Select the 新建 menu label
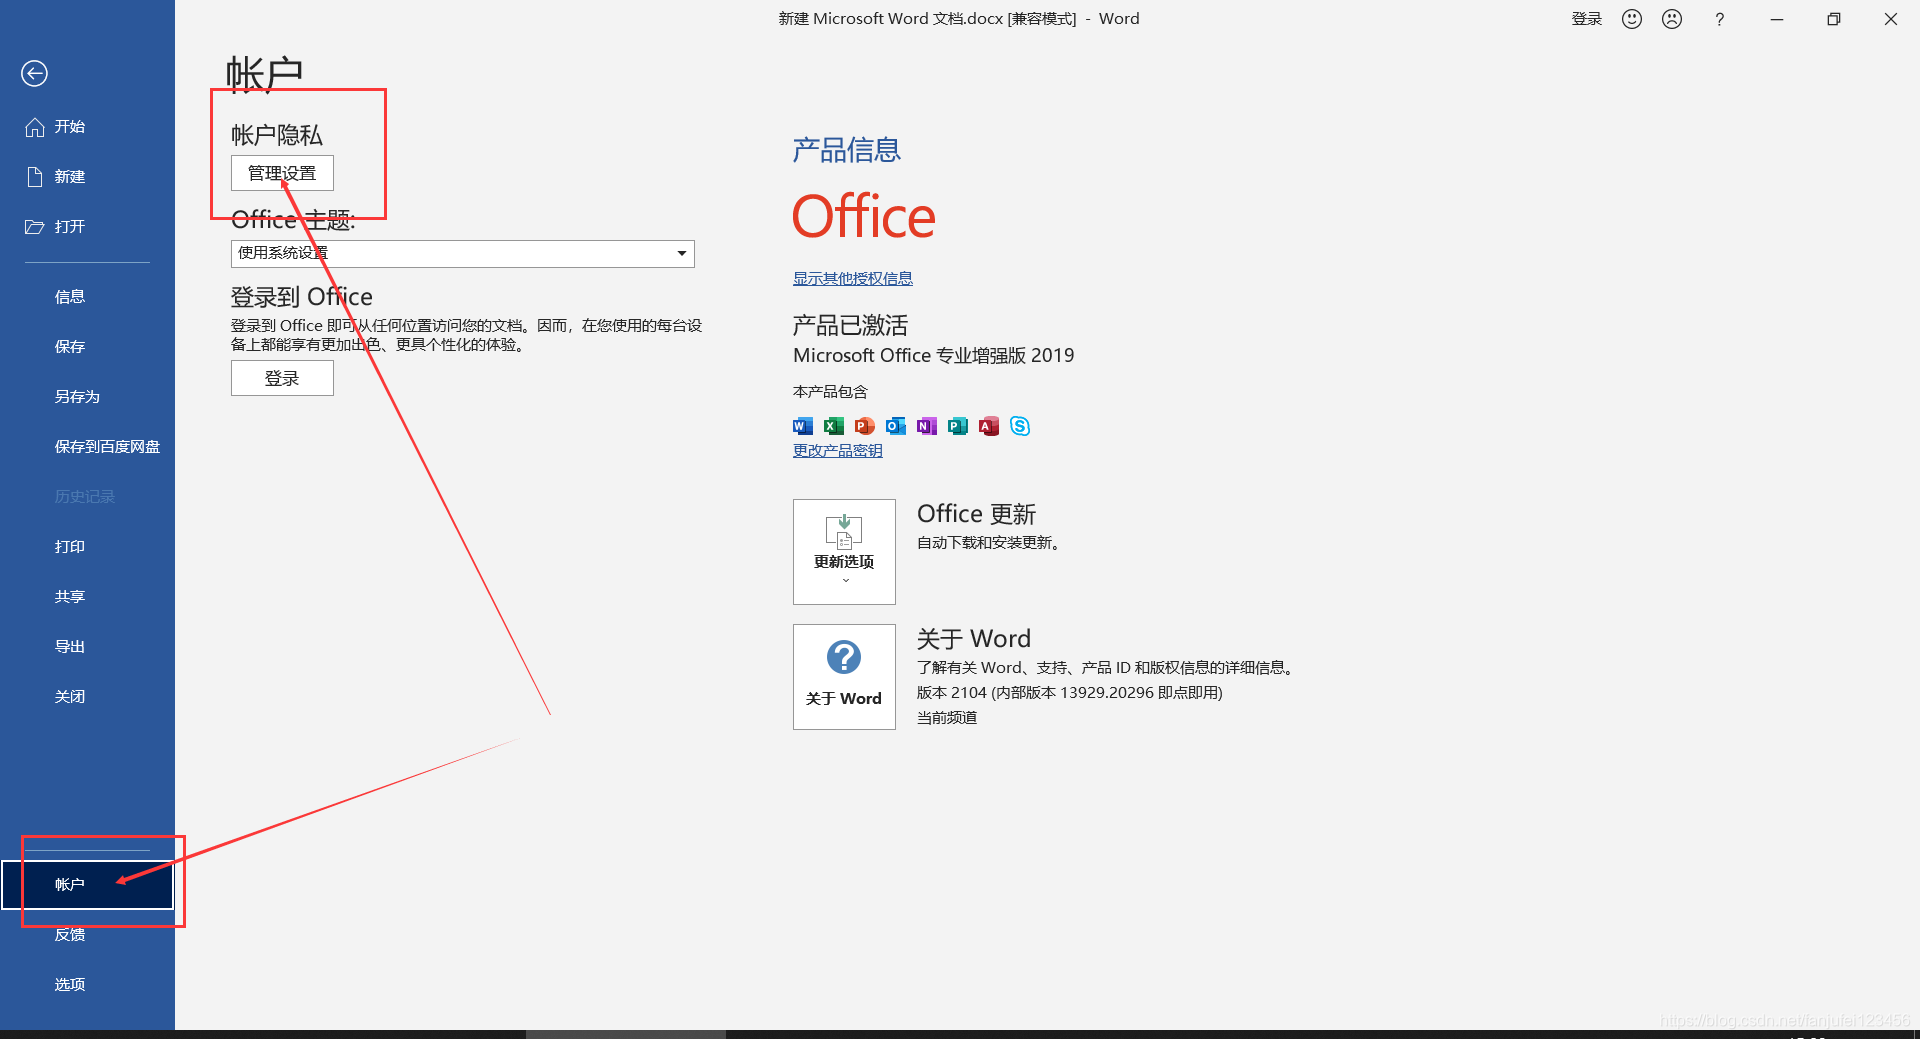 [70, 177]
